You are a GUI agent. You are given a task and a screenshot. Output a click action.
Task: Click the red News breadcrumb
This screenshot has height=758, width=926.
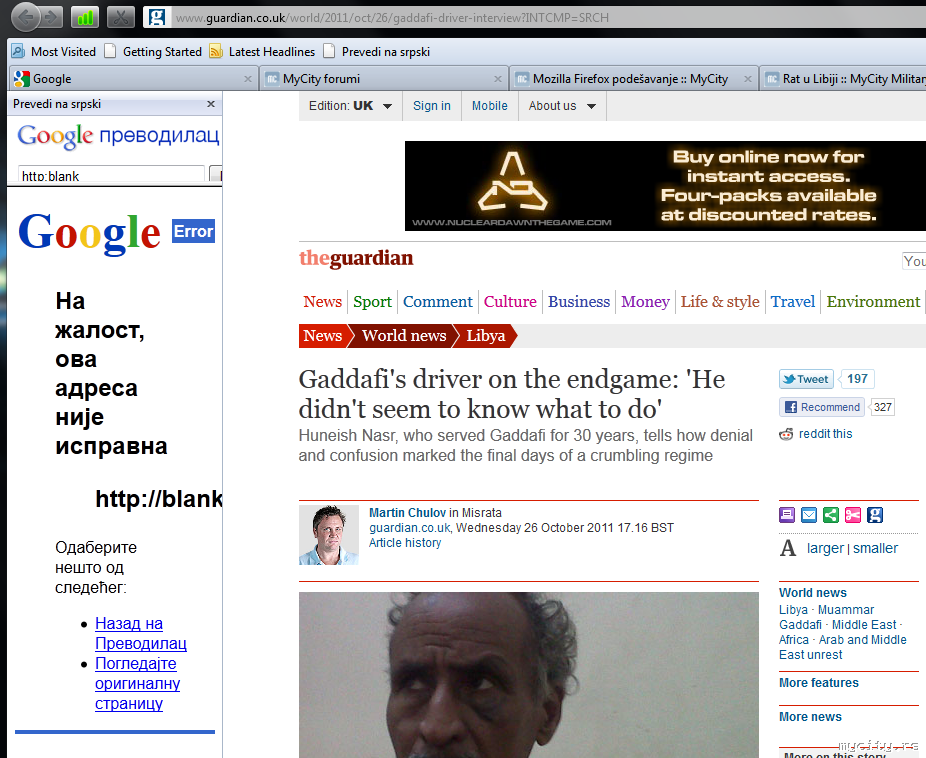(322, 336)
